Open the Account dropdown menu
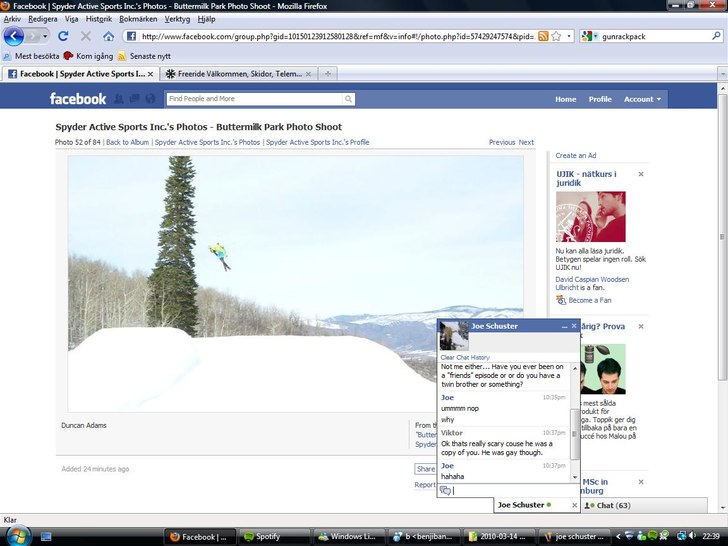 (x=641, y=99)
